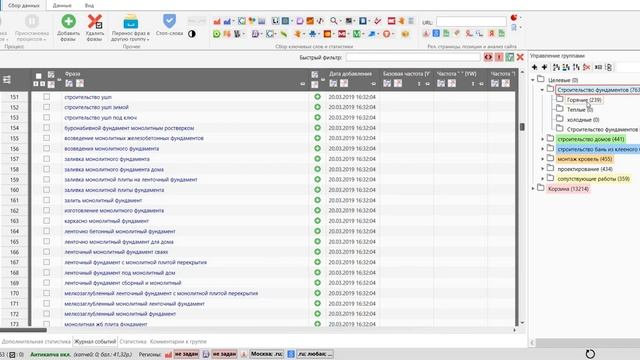
Task: Tick checkbox for row 166 ленточный монолитный фундамент сваях
Action: pos(47,252)
